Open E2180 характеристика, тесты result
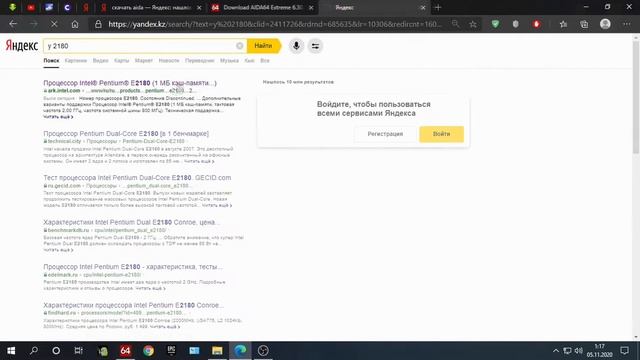 133,267
